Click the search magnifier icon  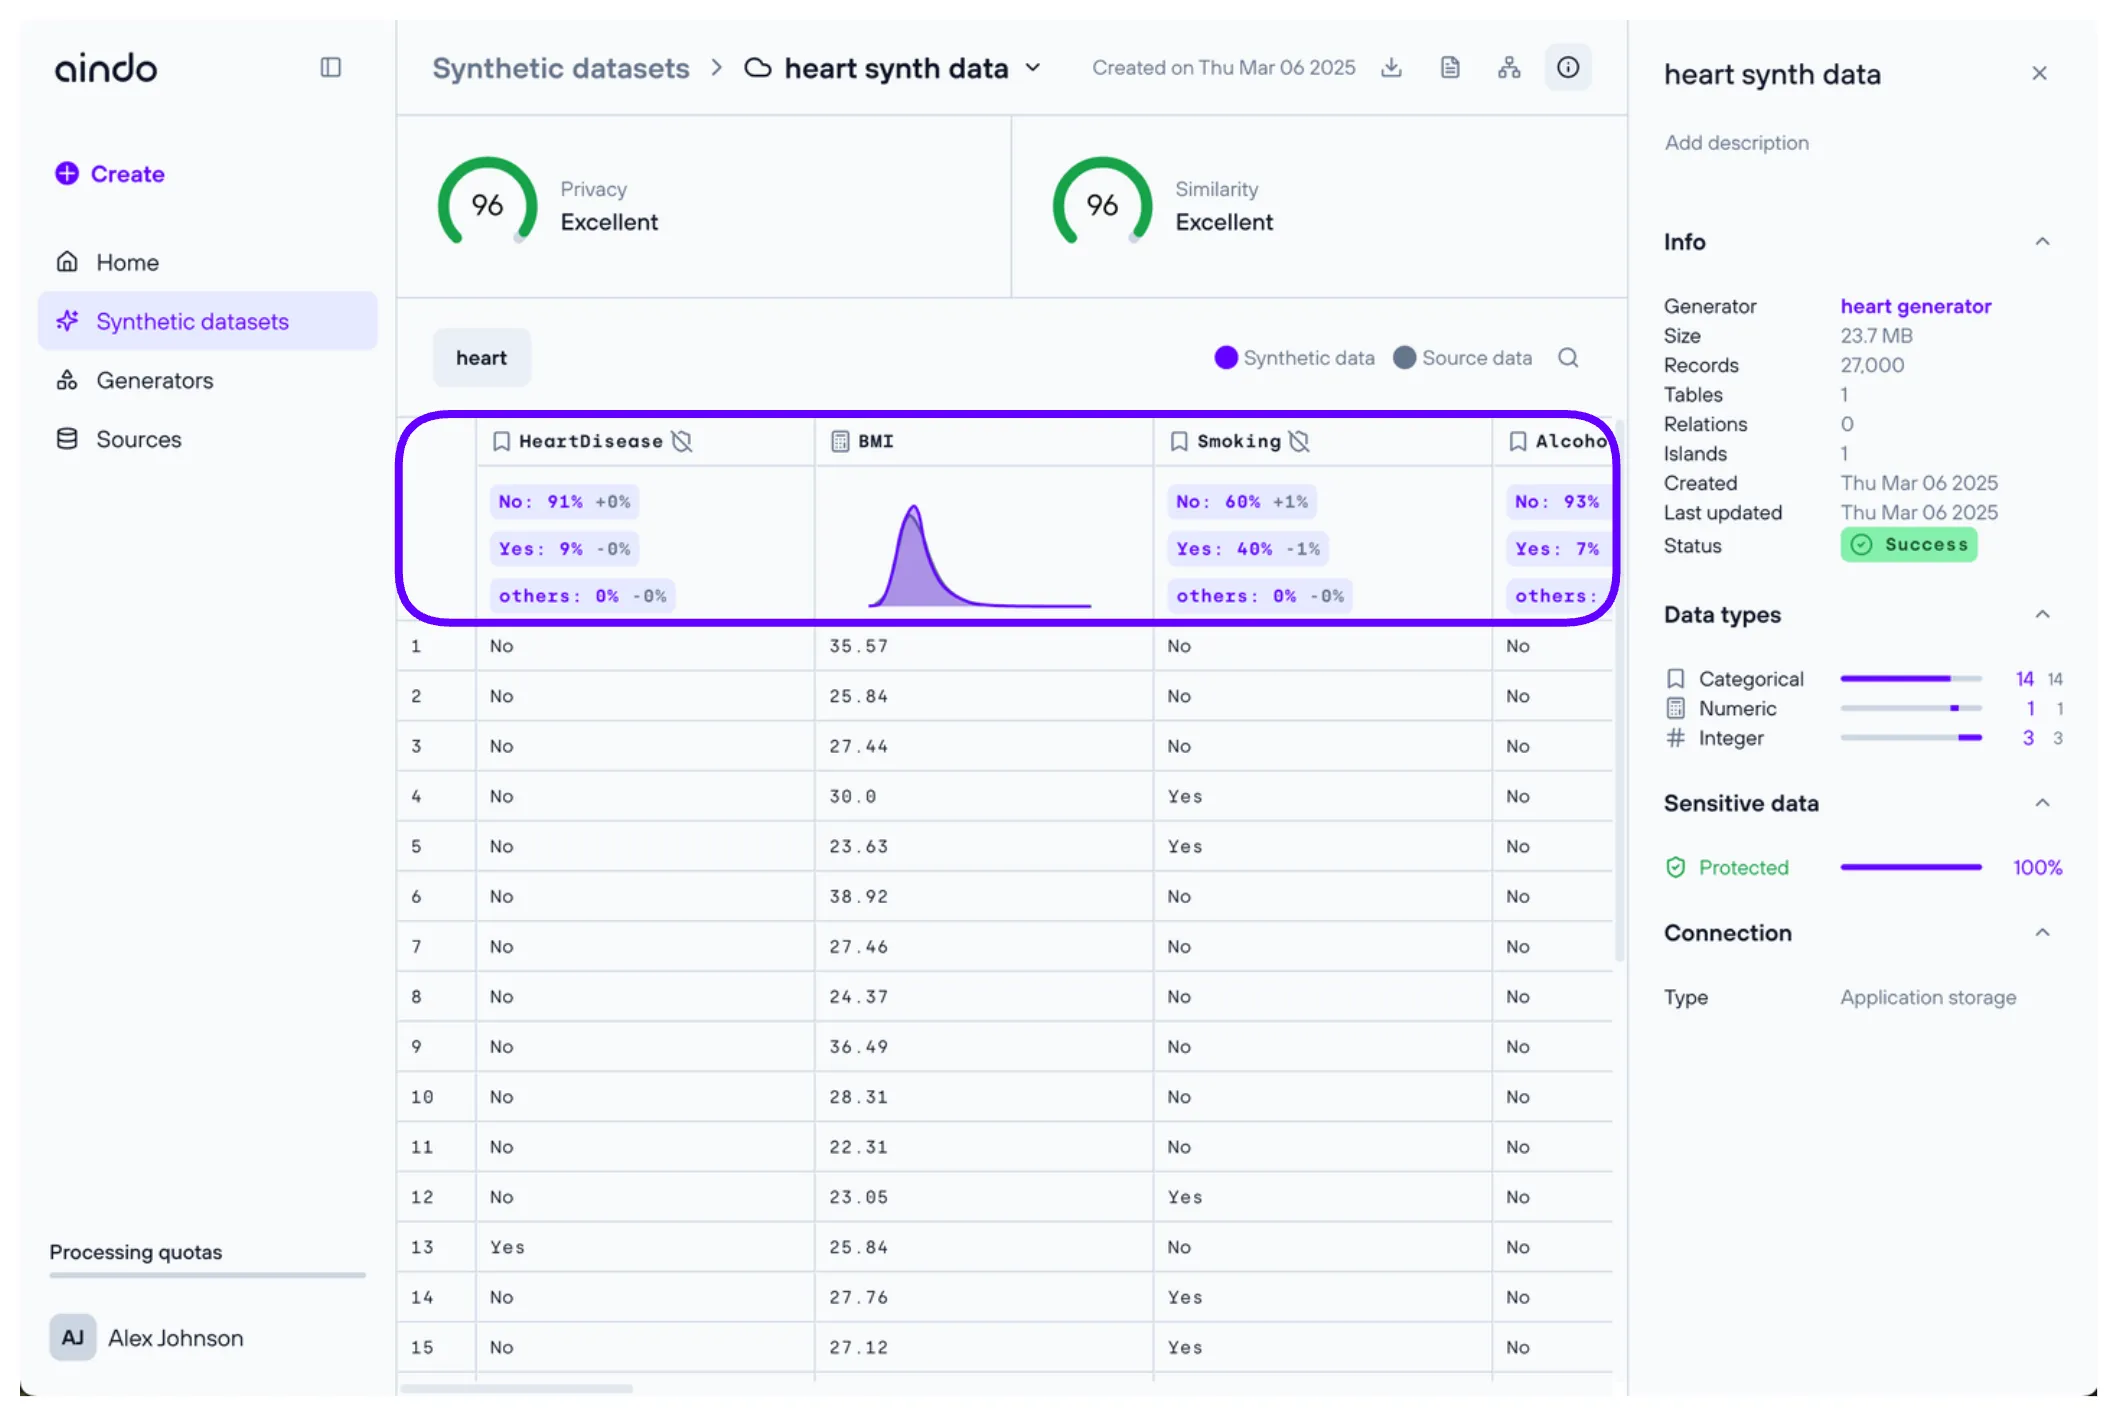pos(1568,358)
